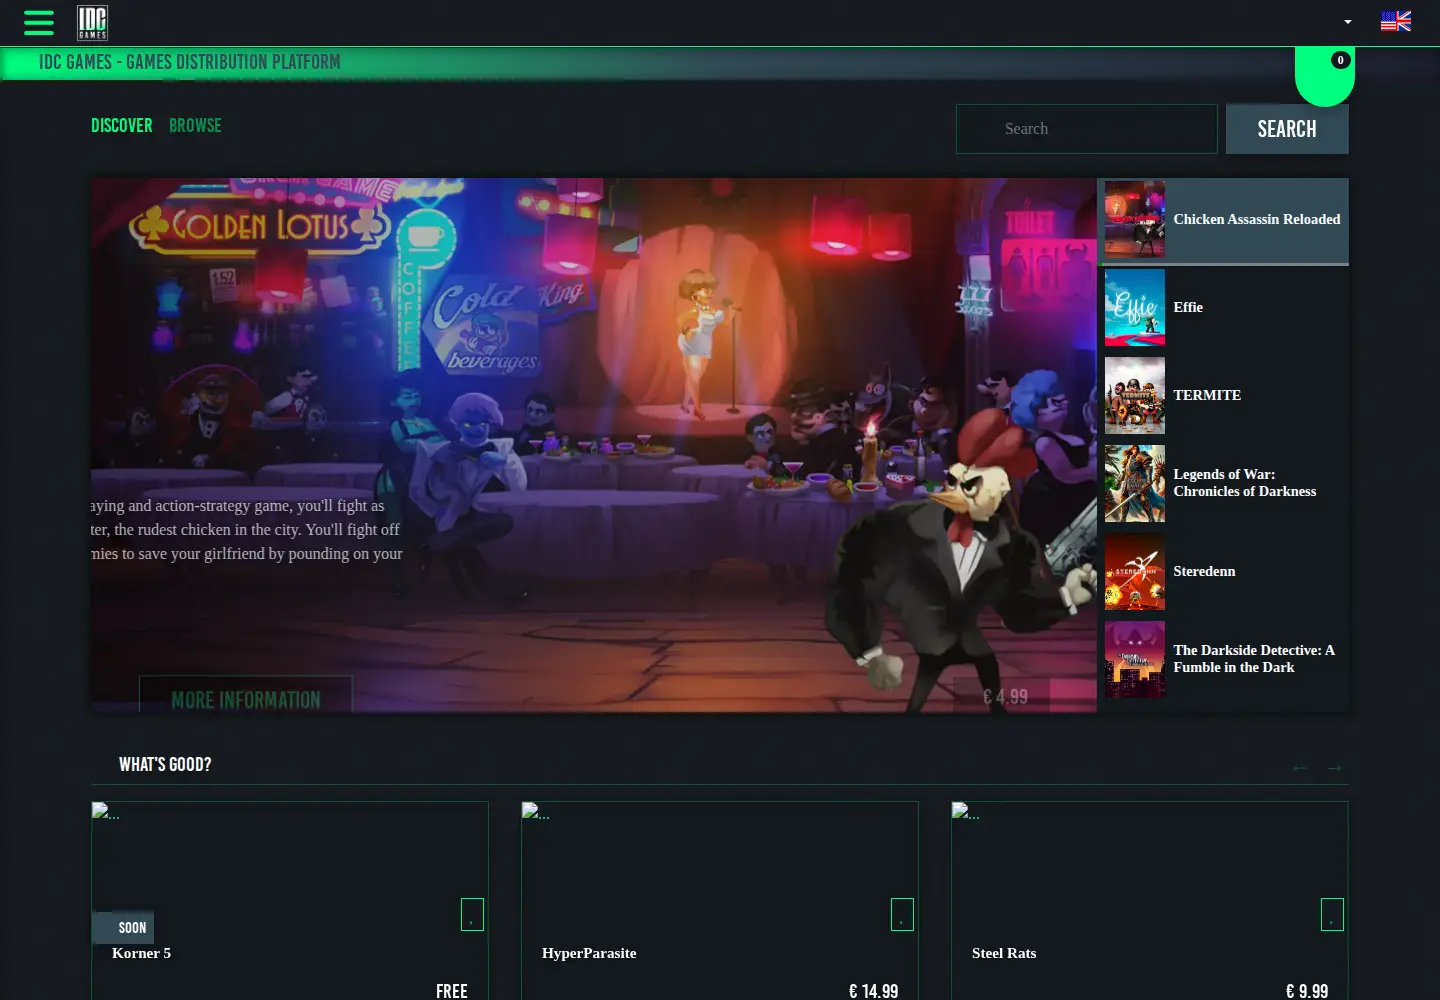Click small green-outlined button on Korner 5 card
Image resolution: width=1440 pixels, height=1000 pixels.
(x=472, y=915)
